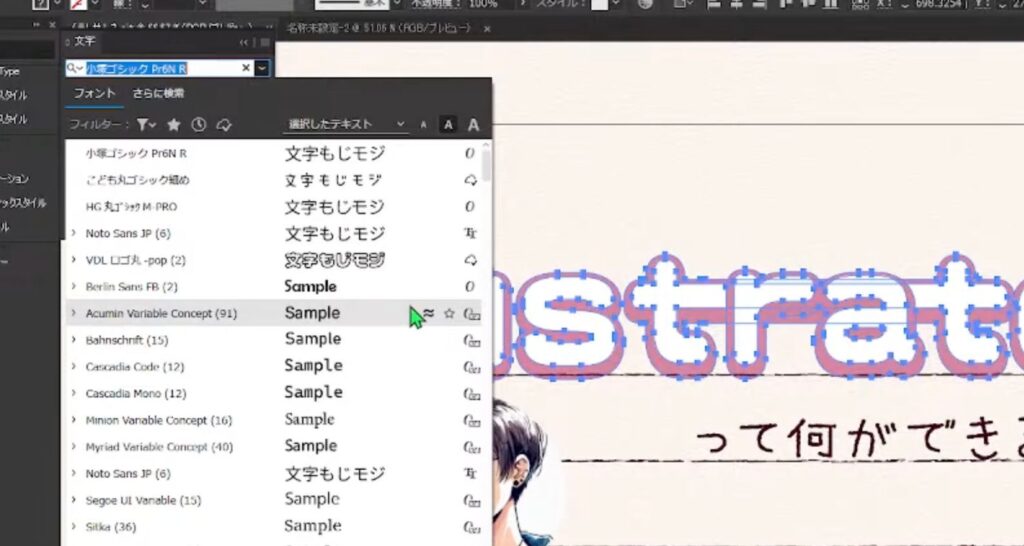The width and height of the screenshot is (1024, 546).
Task: Select the large sample size A
Action: (473, 125)
